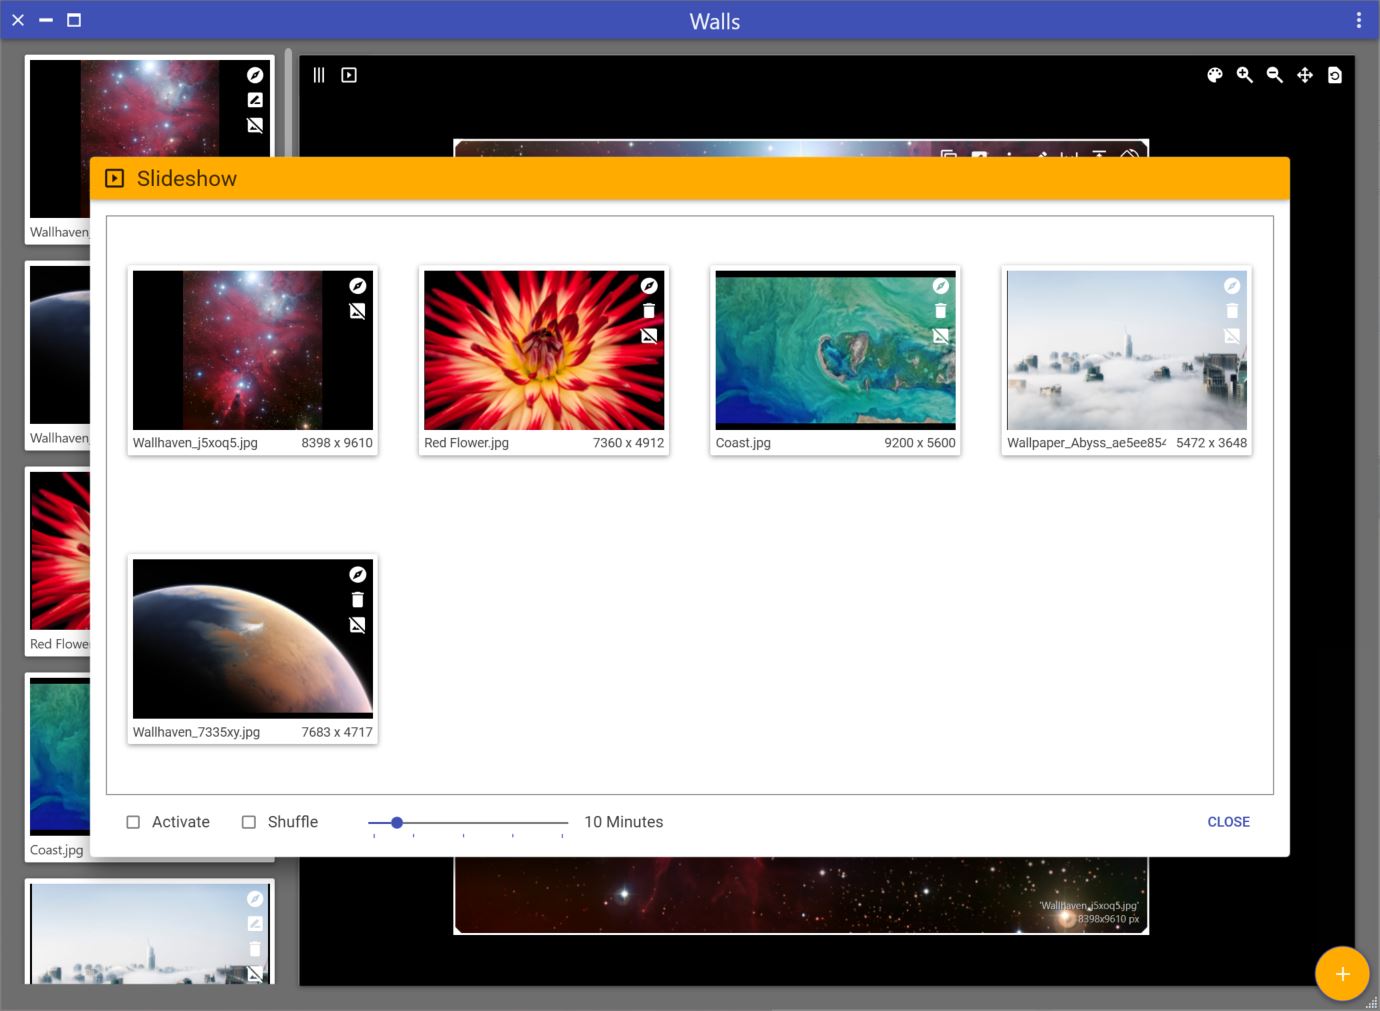1380x1011 pixels.
Task: Click the end of the interval slider track
Action: [x=565, y=822]
